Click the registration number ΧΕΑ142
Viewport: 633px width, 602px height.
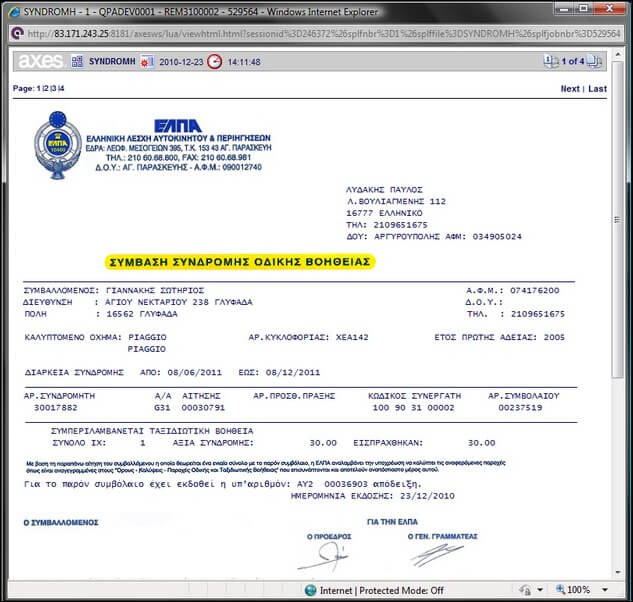pos(352,337)
